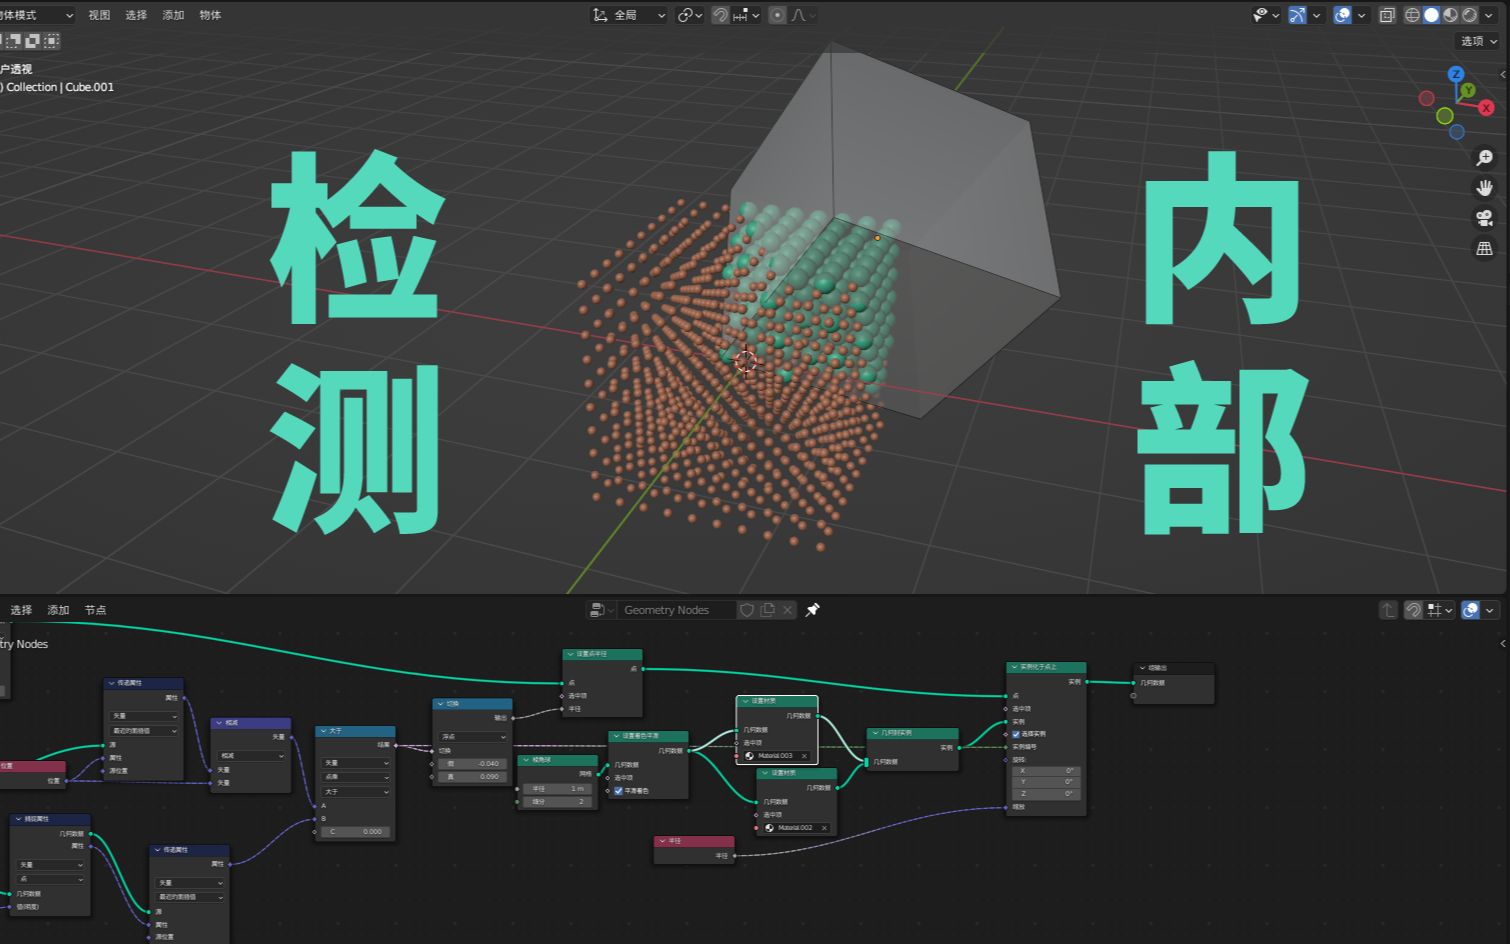Select wireframe viewport shading
Image resolution: width=1510 pixels, height=944 pixels.
[x=1413, y=15]
